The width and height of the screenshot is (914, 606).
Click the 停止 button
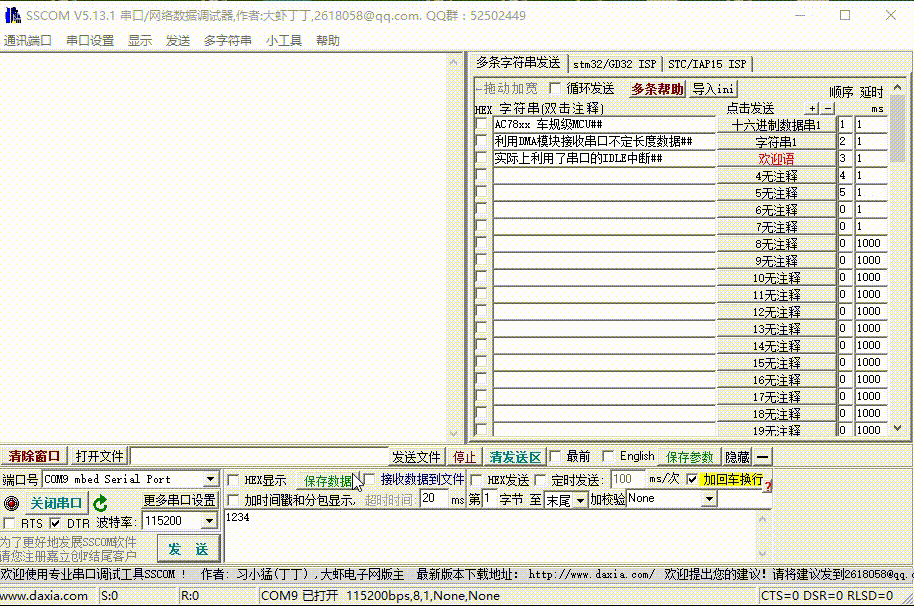[x=465, y=457]
